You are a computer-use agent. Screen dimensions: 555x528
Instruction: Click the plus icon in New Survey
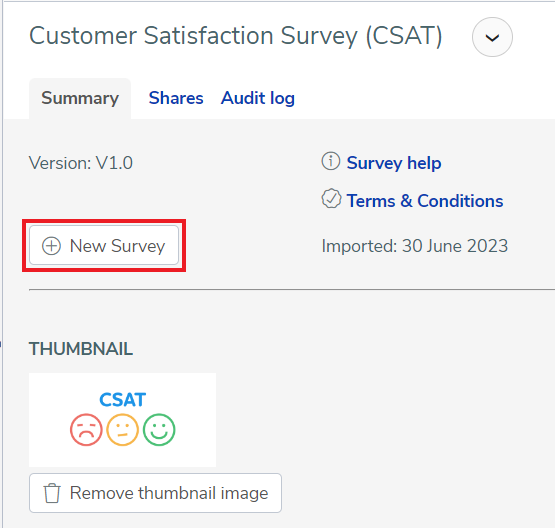click(52, 246)
